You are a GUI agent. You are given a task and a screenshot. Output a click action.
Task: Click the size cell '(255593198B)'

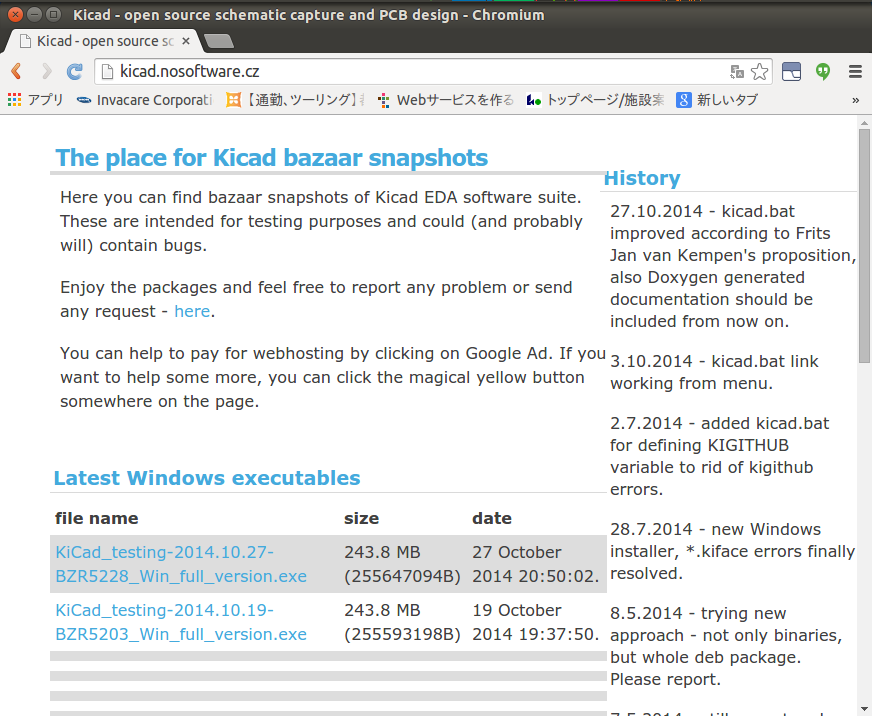click(x=403, y=634)
